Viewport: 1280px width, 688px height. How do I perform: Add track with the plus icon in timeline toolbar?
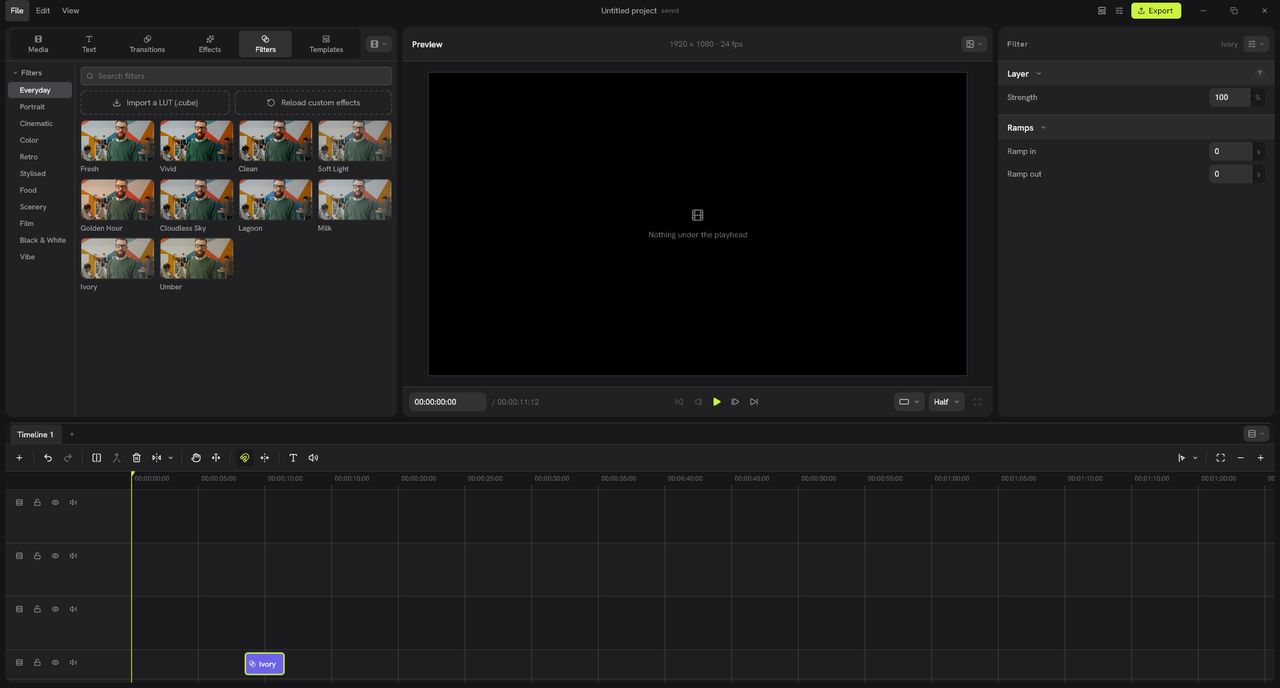click(x=19, y=458)
